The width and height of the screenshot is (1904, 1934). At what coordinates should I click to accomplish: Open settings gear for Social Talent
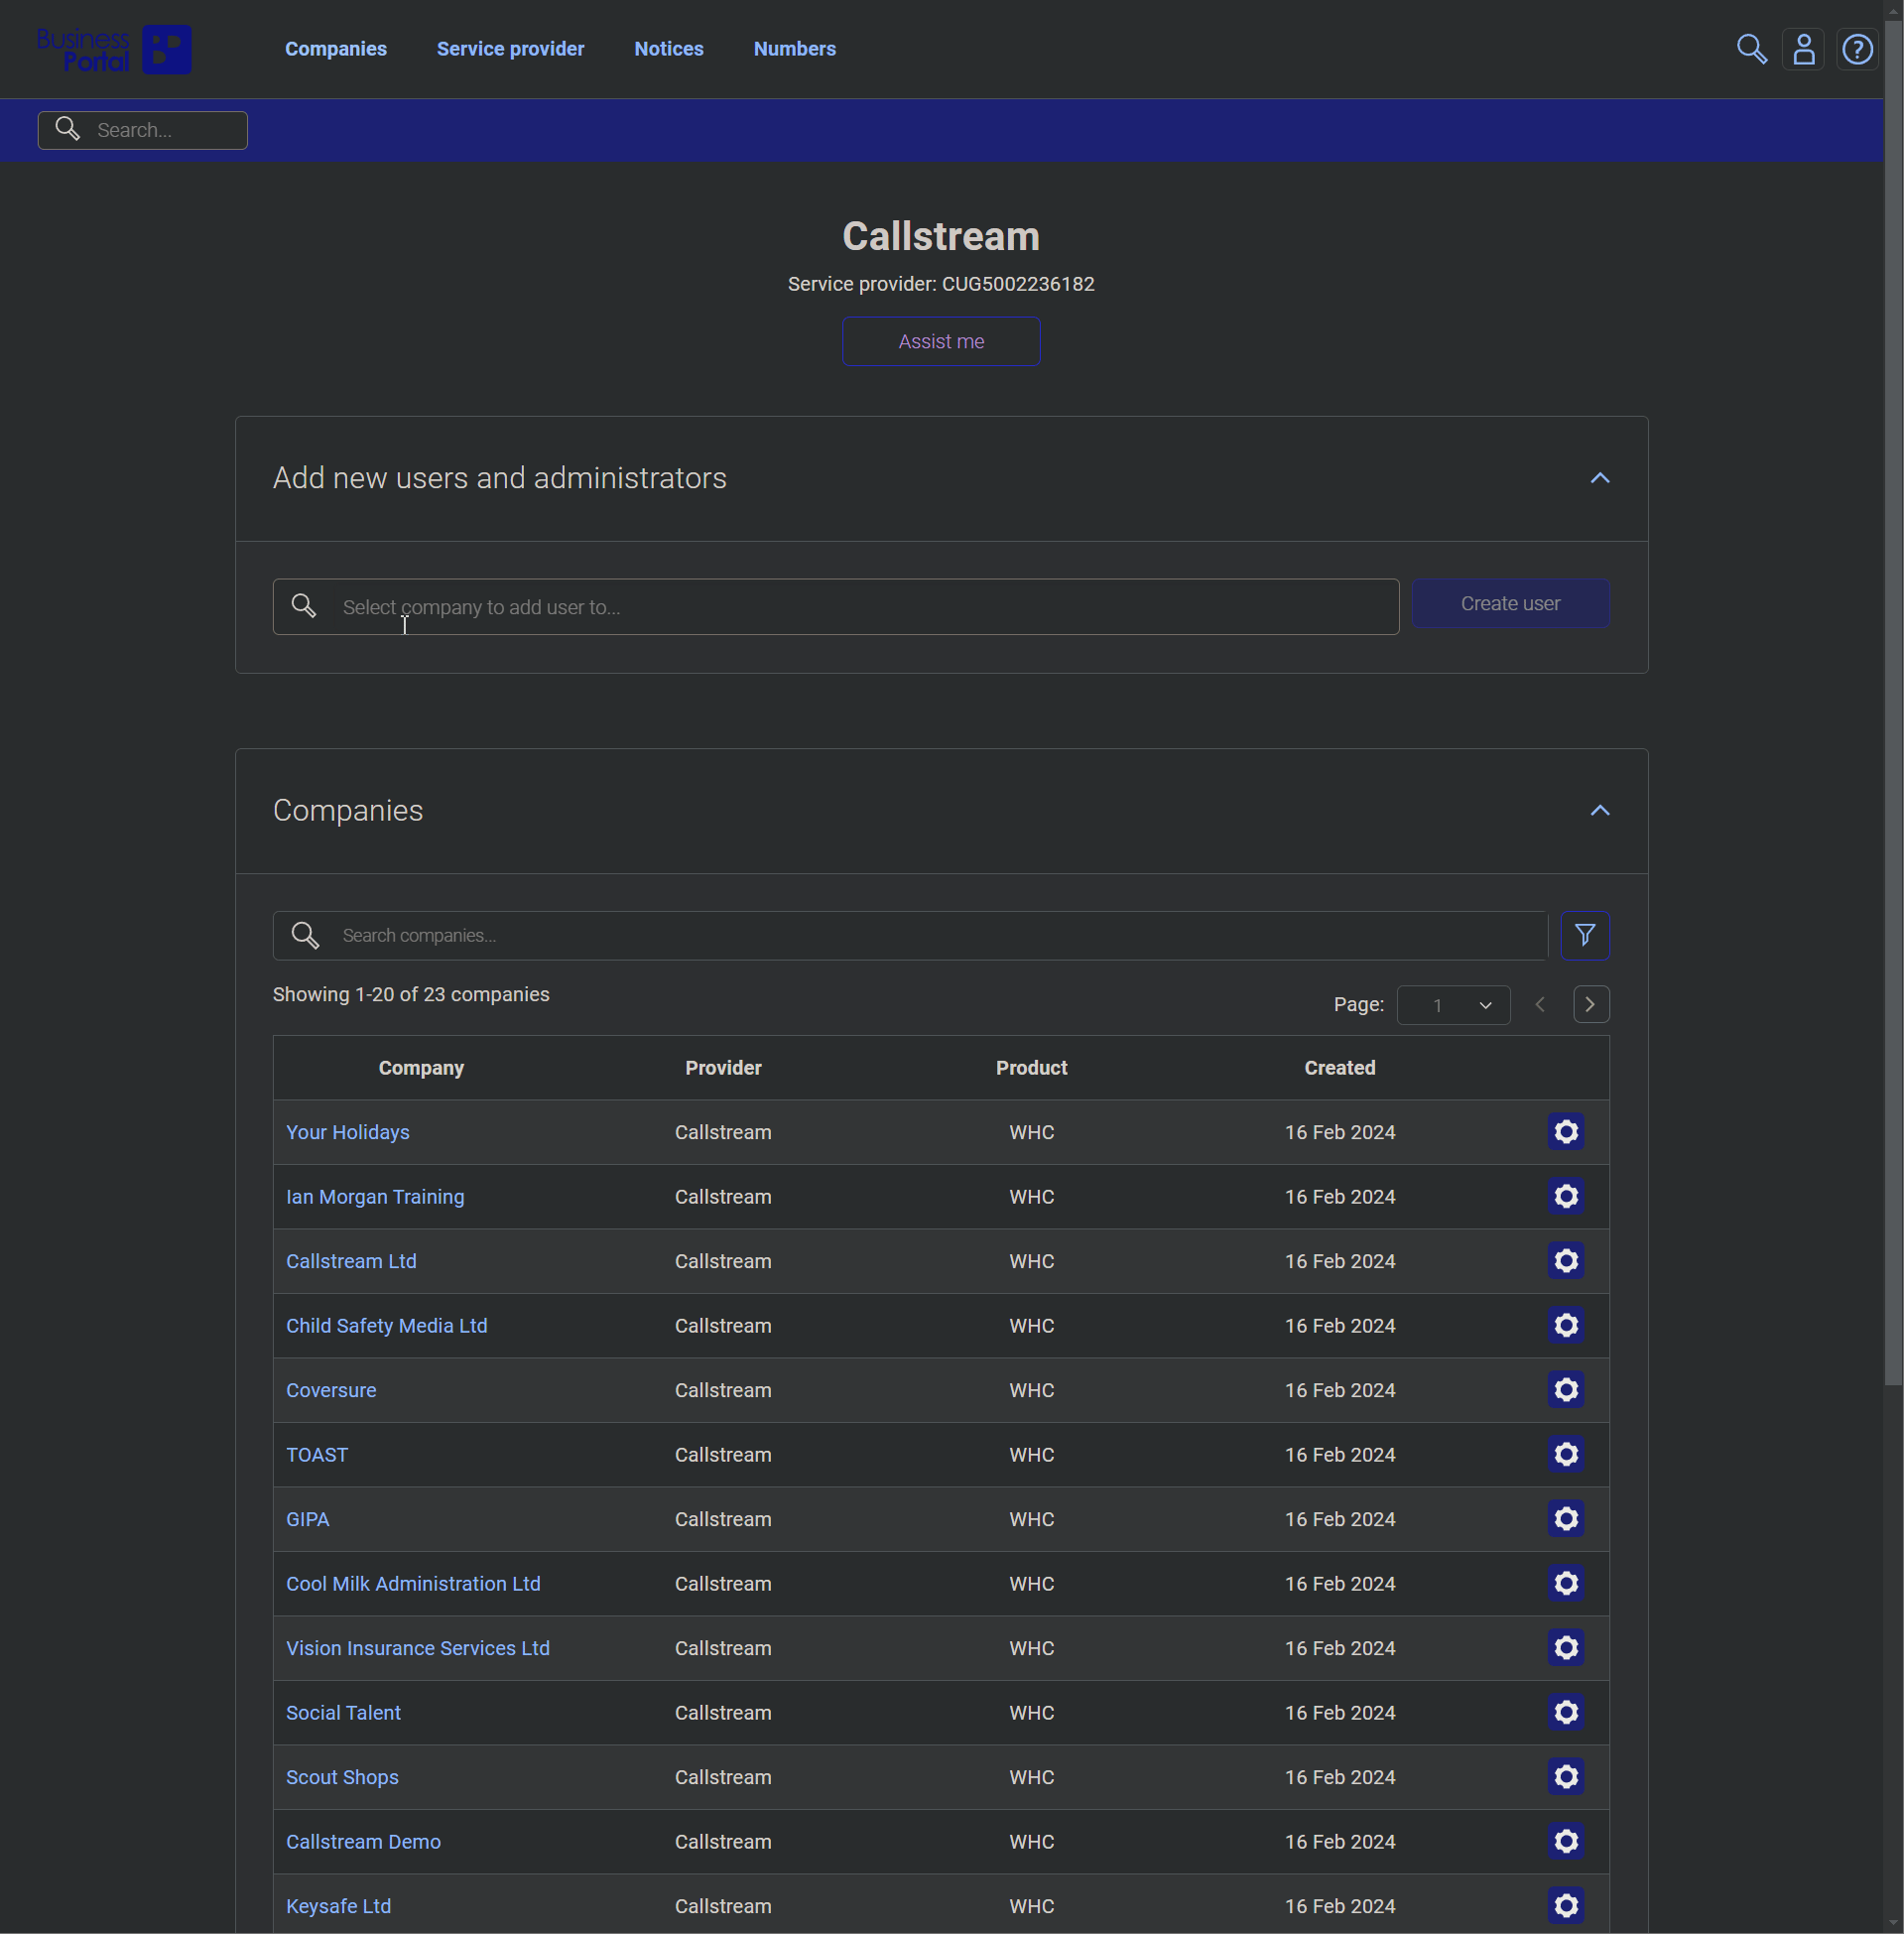point(1566,1712)
